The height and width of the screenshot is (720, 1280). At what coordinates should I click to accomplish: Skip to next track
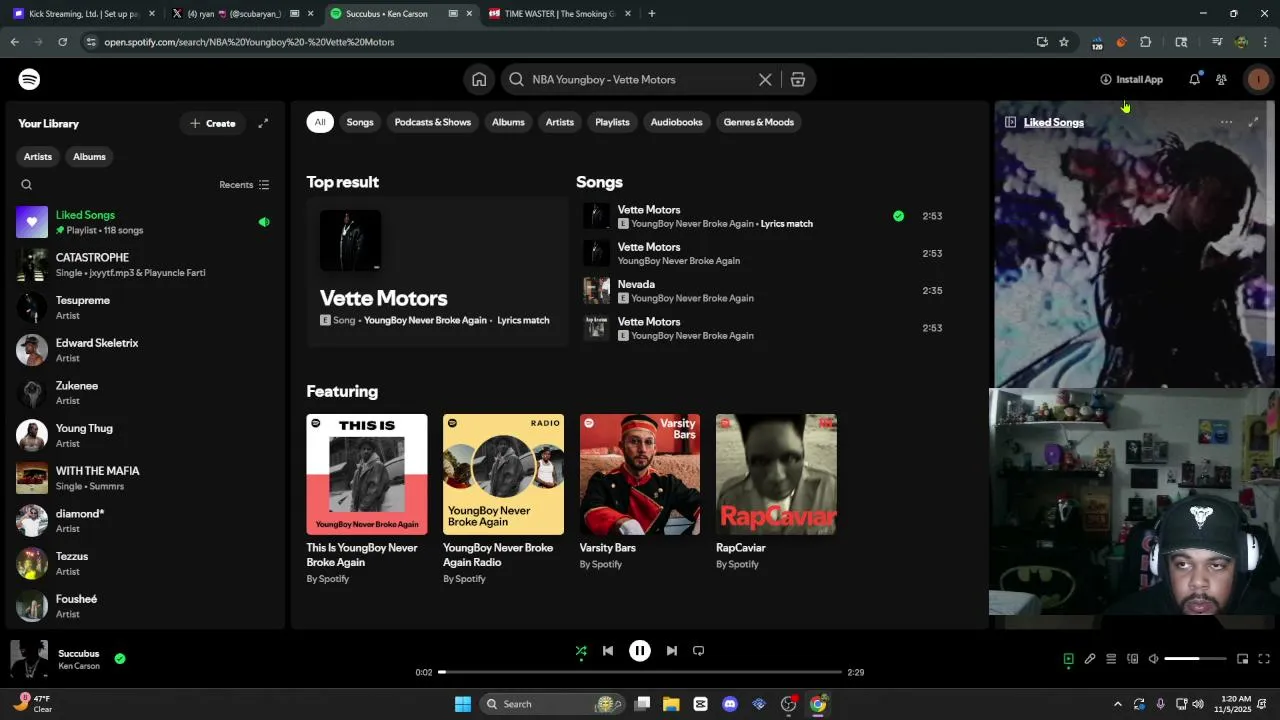[x=672, y=651]
